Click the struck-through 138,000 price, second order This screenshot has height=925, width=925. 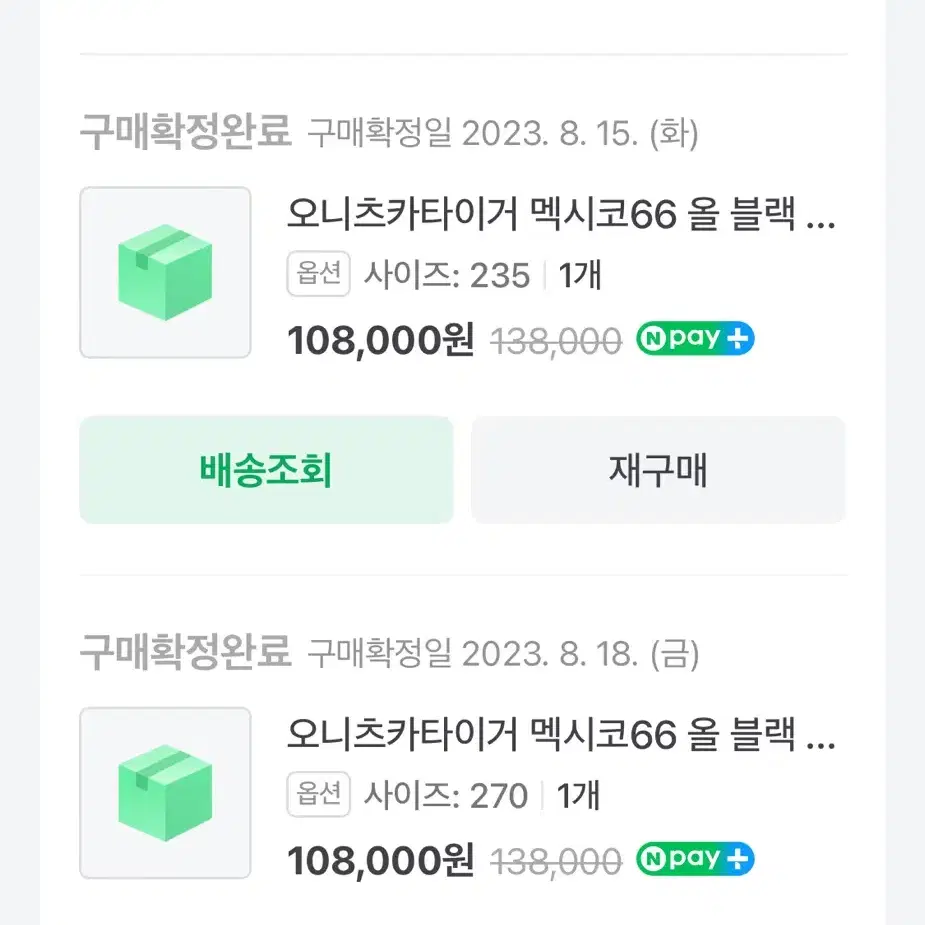[x=556, y=862]
